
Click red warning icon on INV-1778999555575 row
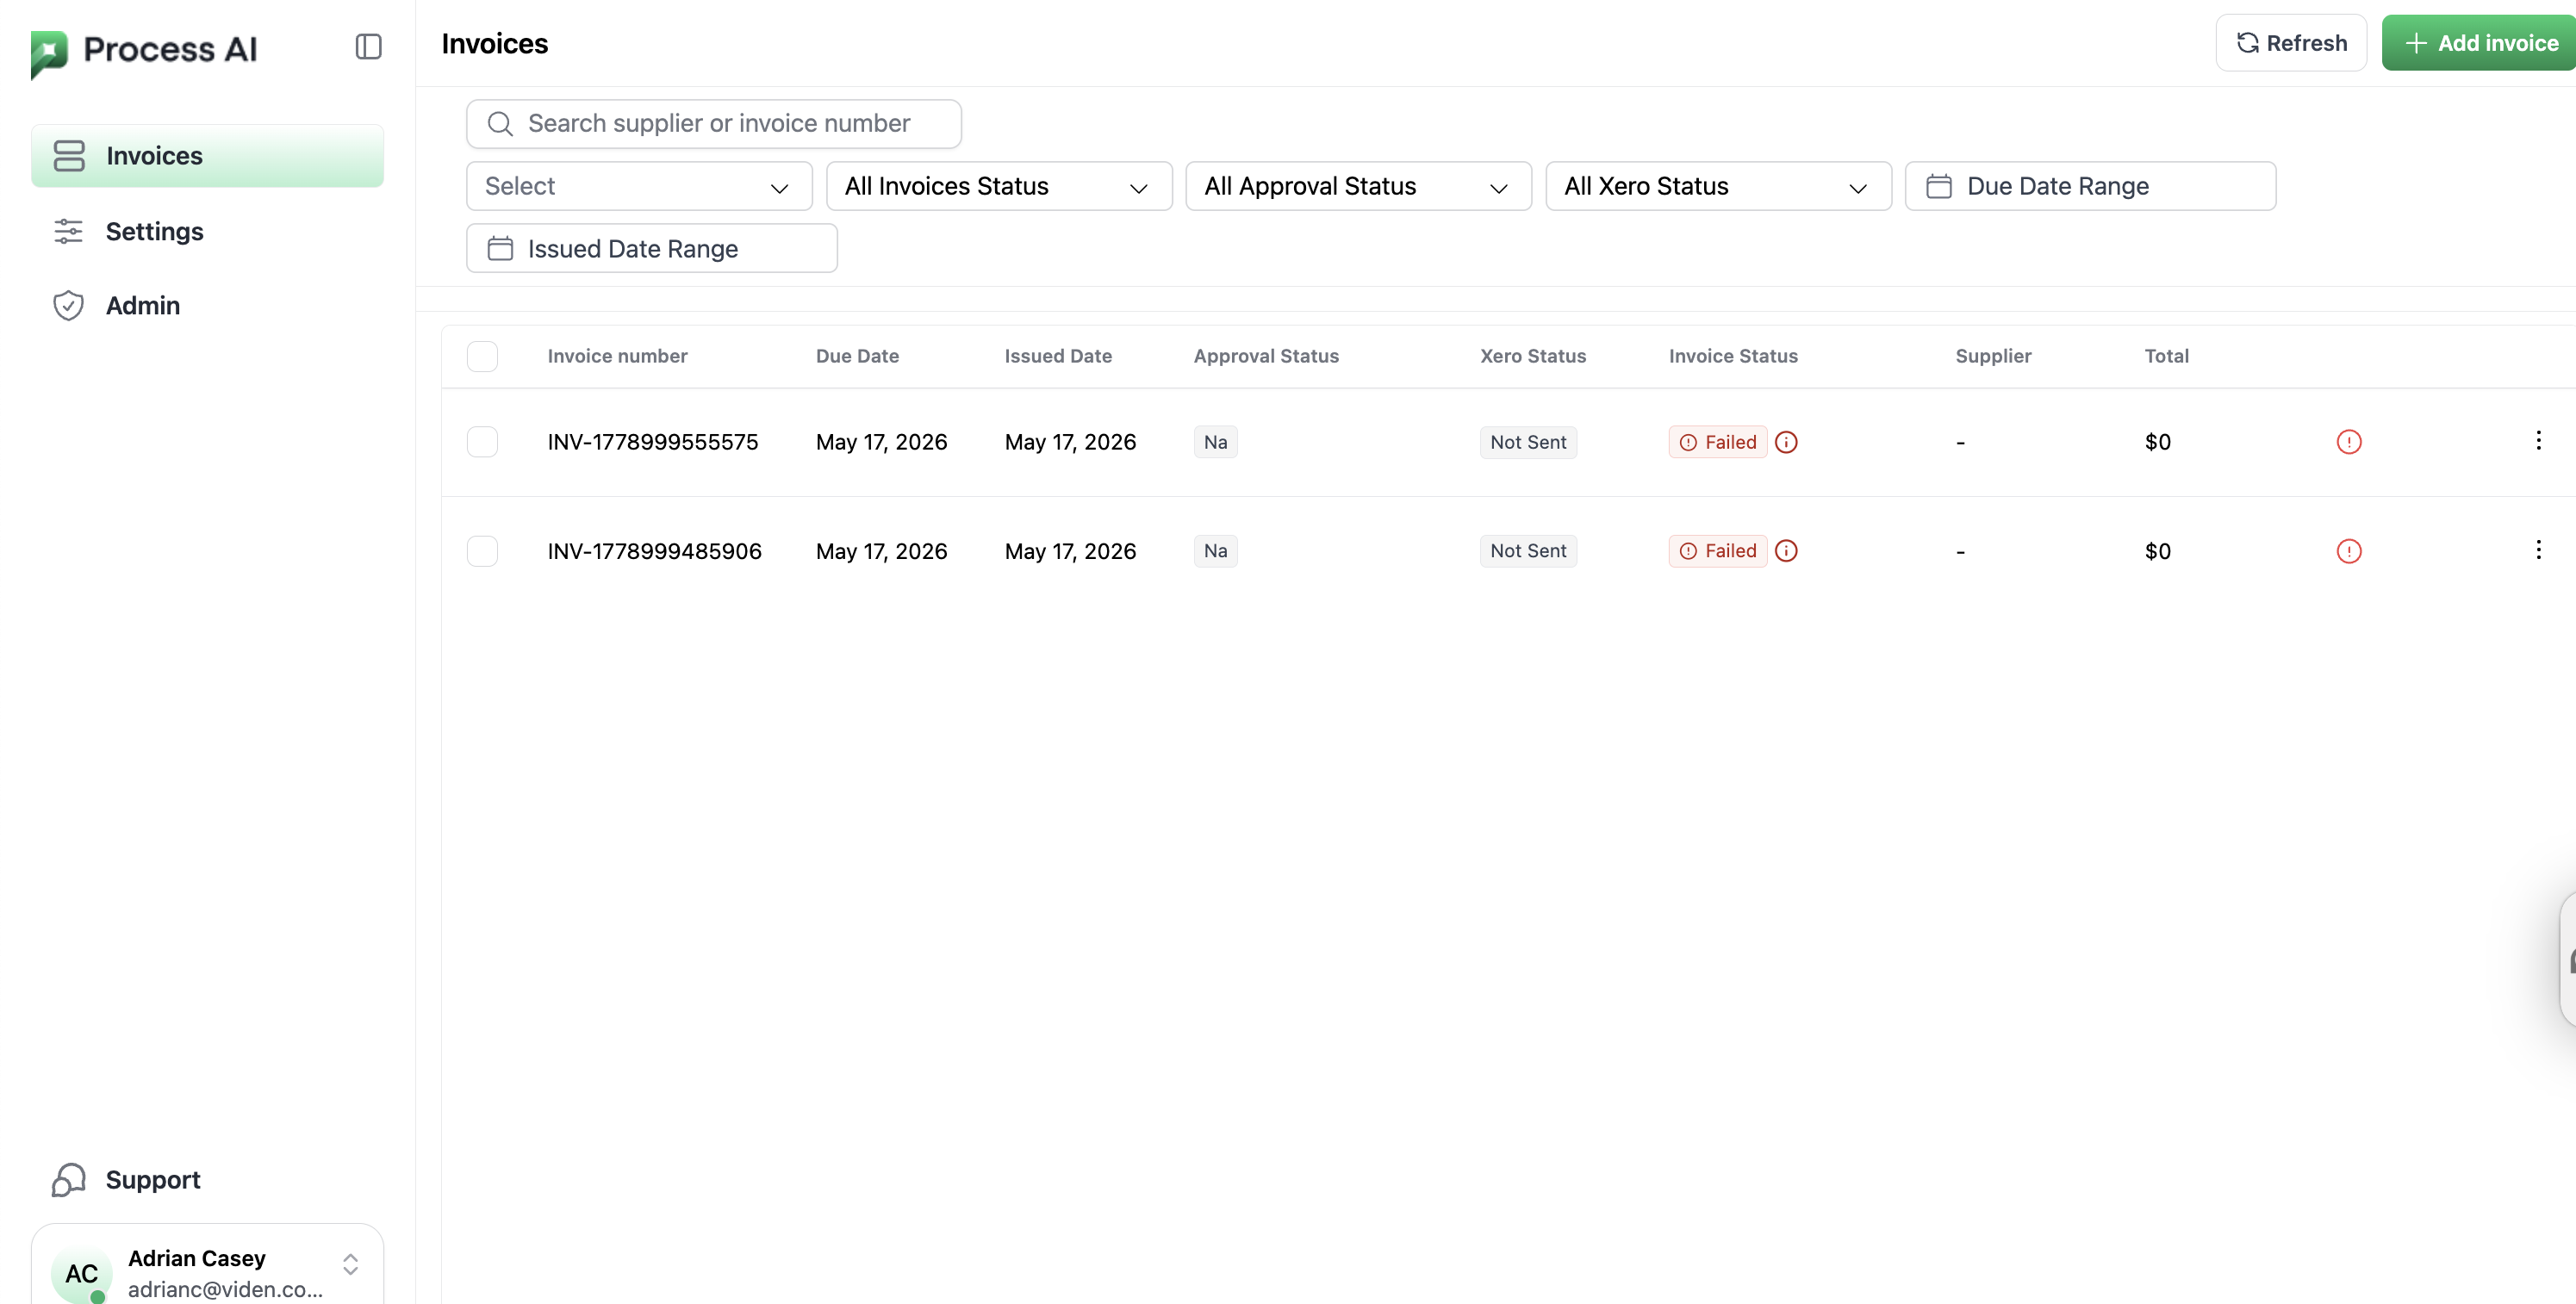click(x=2349, y=442)
